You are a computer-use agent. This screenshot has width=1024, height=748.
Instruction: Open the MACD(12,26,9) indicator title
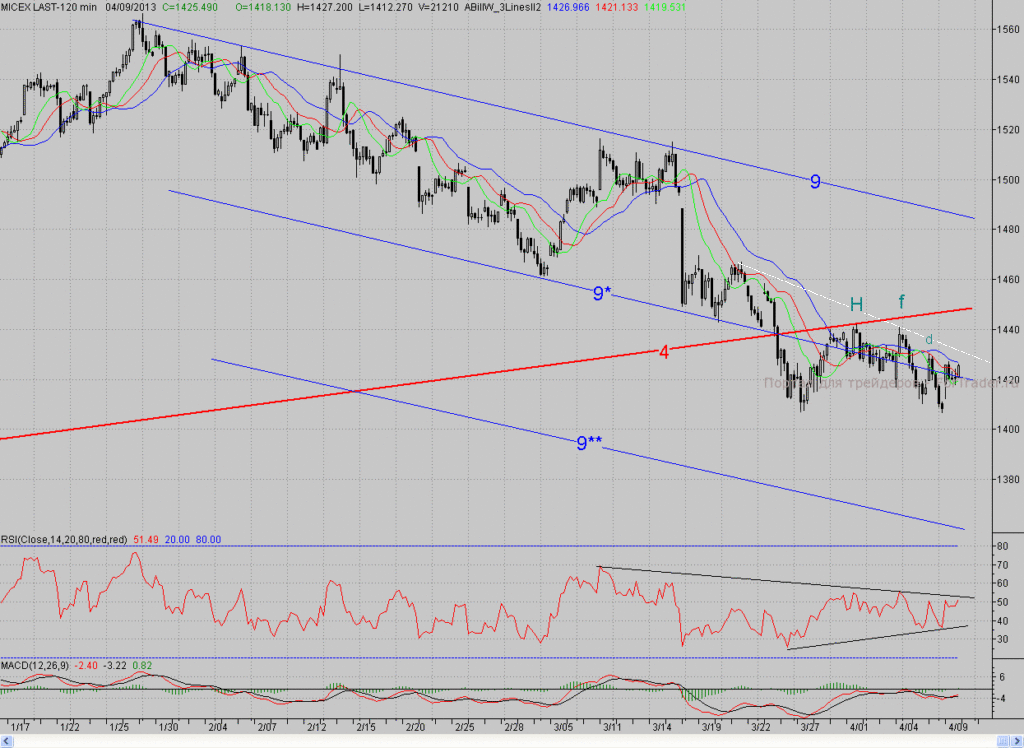pyautogui.click(x=35, y=666)
